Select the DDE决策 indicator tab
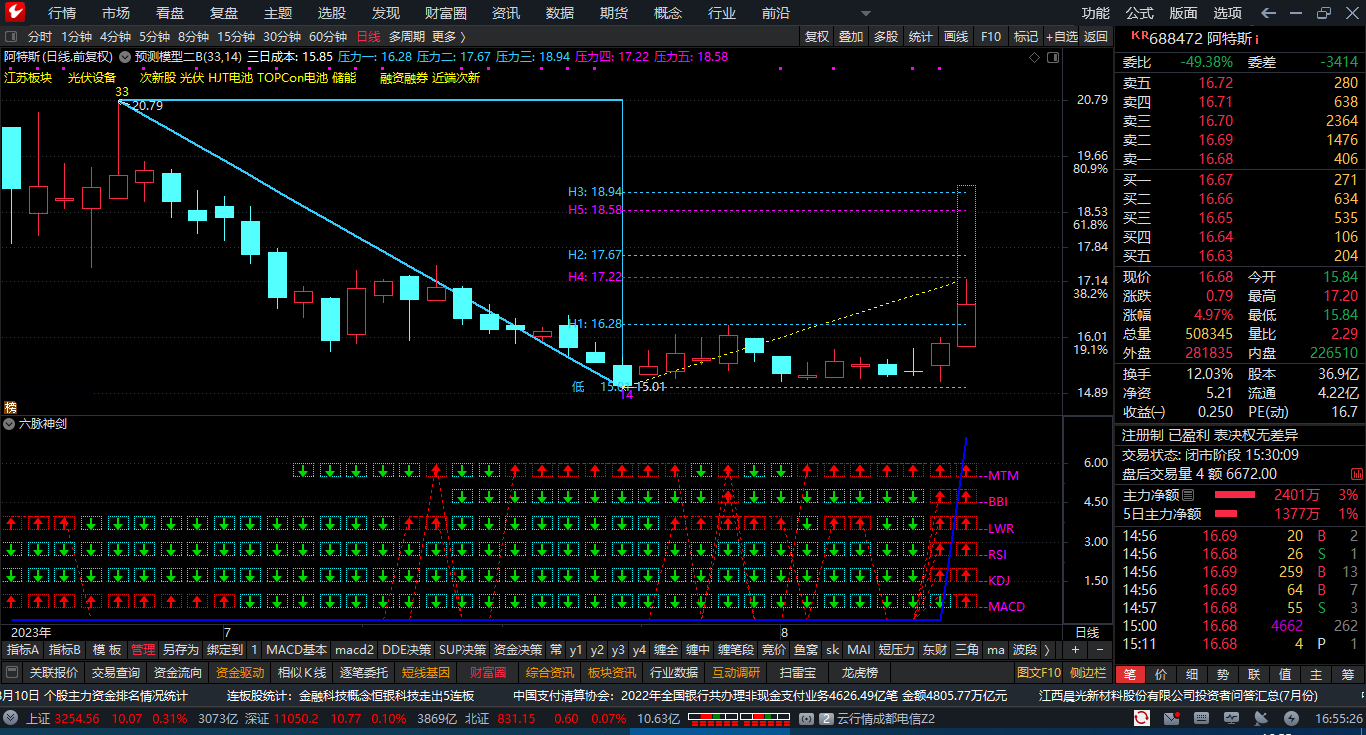The width and height of the screenshot is (1366, 735). (x=407, y=650)
